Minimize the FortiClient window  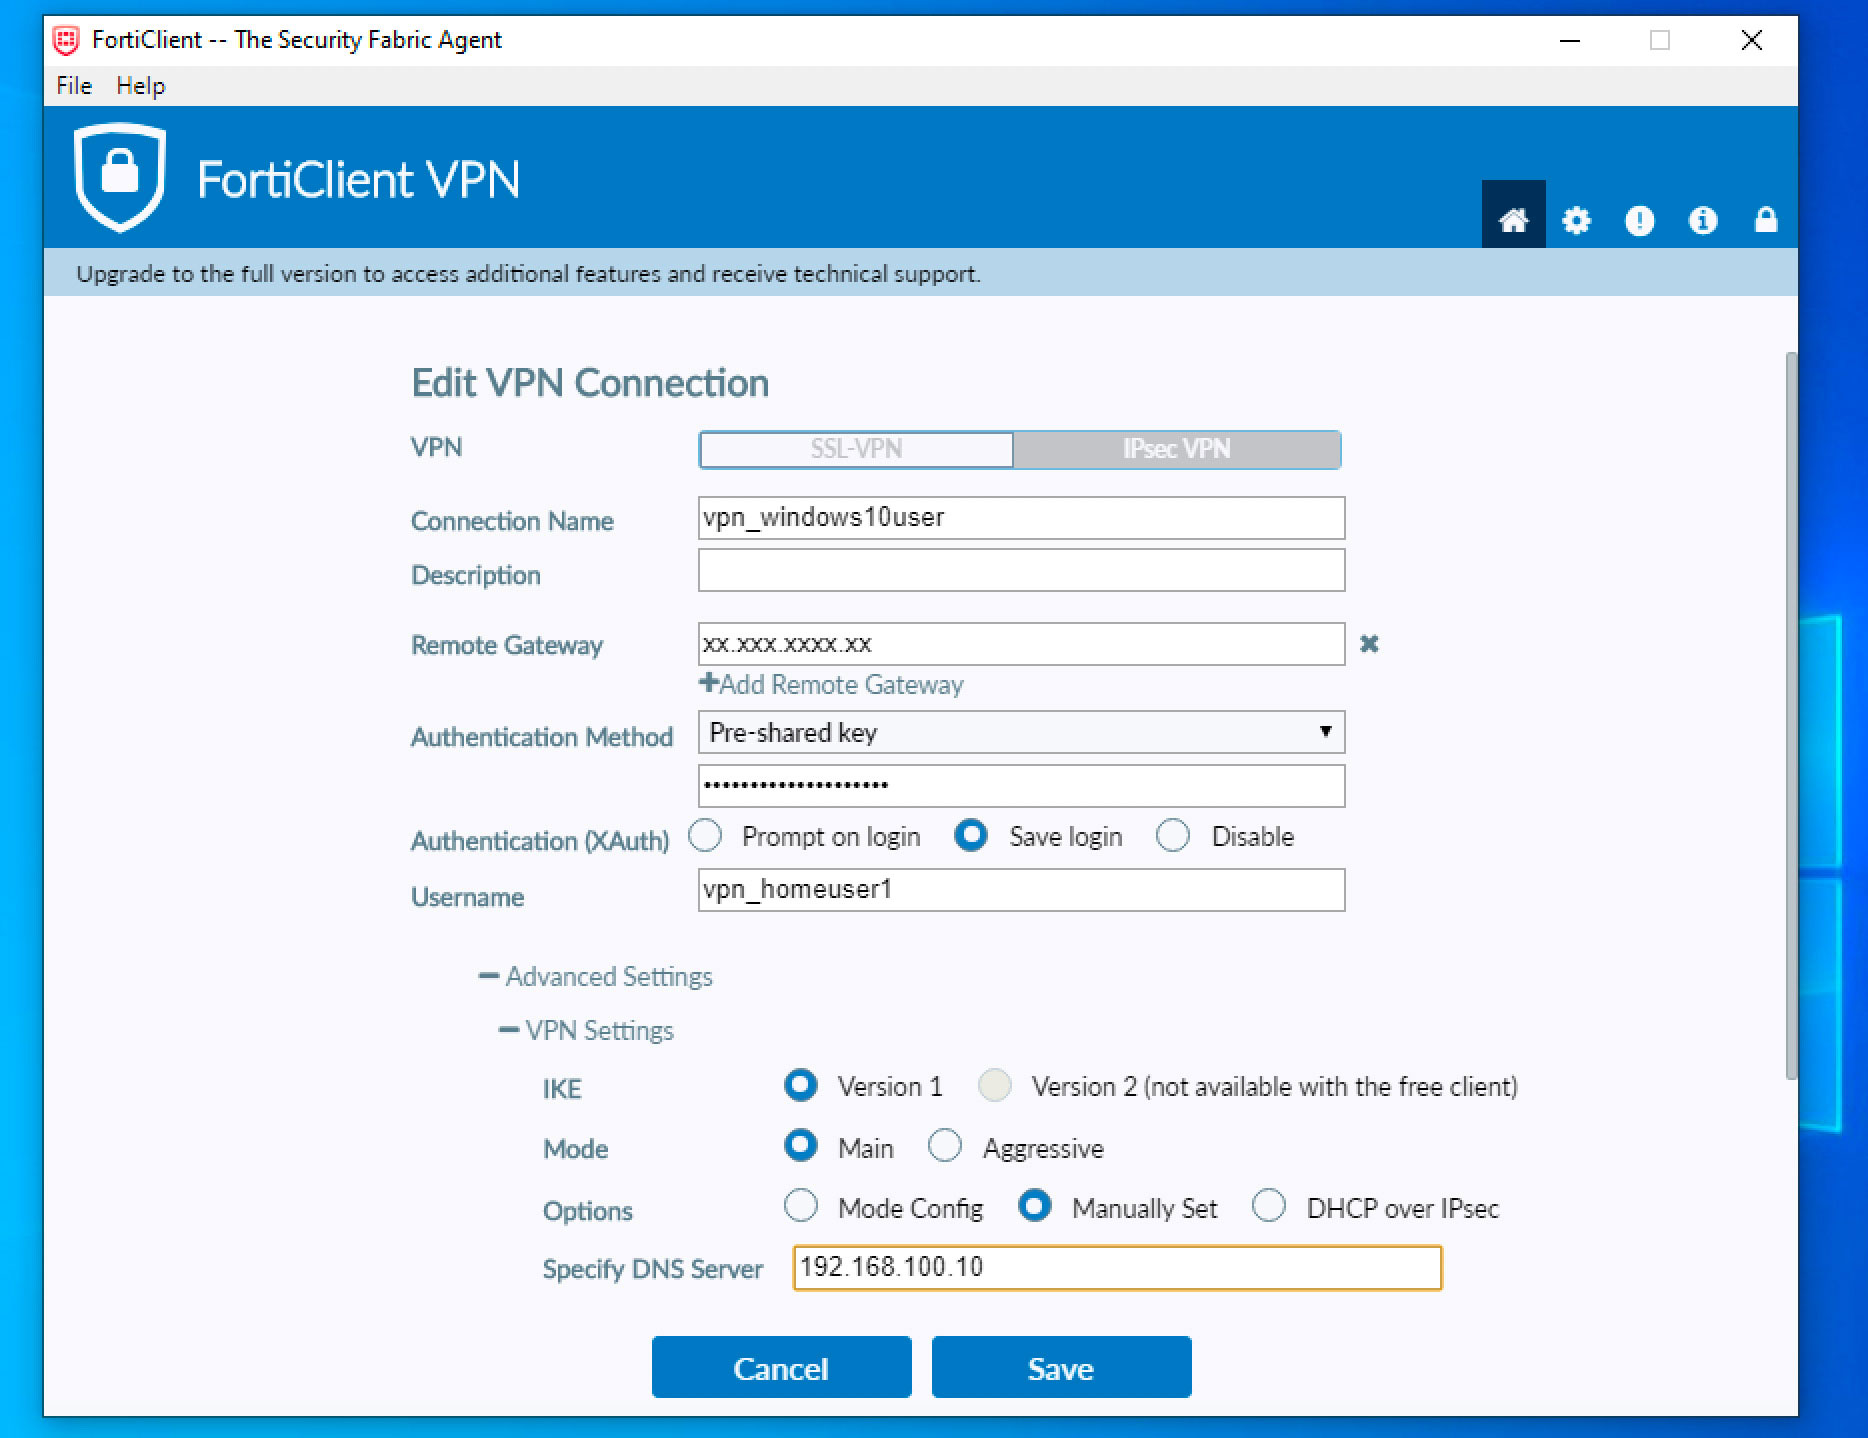coord(1570,40)
